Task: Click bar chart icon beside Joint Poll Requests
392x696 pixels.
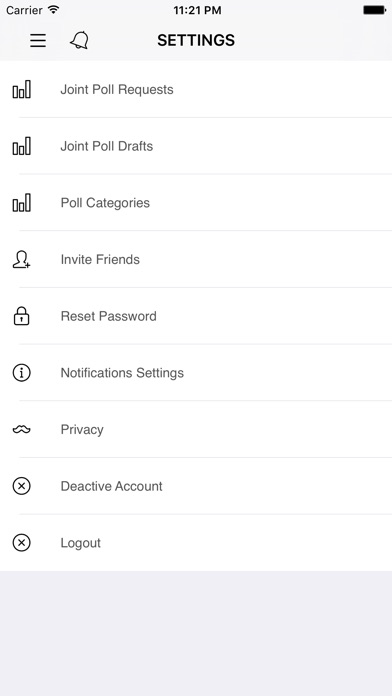Action: click(x=21, y=89)
